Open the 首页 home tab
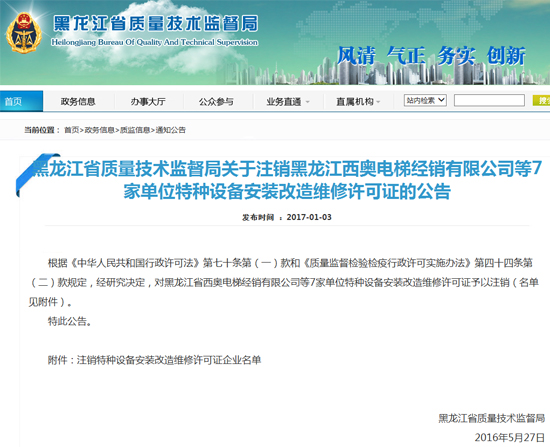This screenshot has height=447, width=550. coord(21,101)
